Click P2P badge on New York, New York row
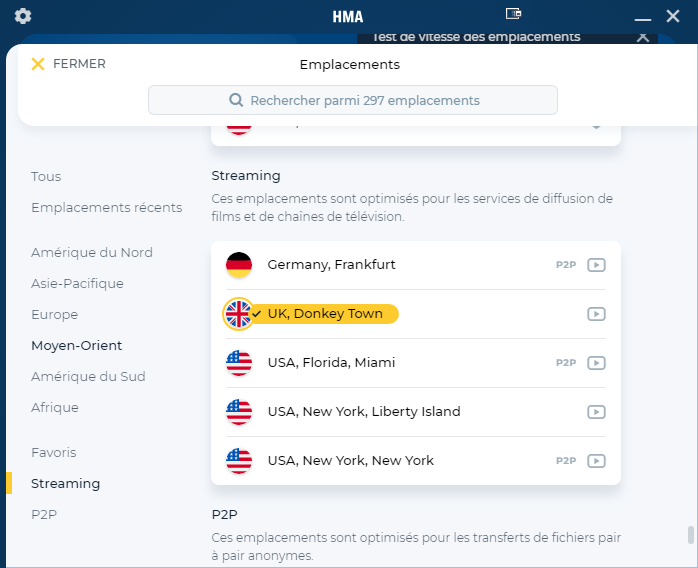This screenshot has width=698, height=568. tap(566, 461)
